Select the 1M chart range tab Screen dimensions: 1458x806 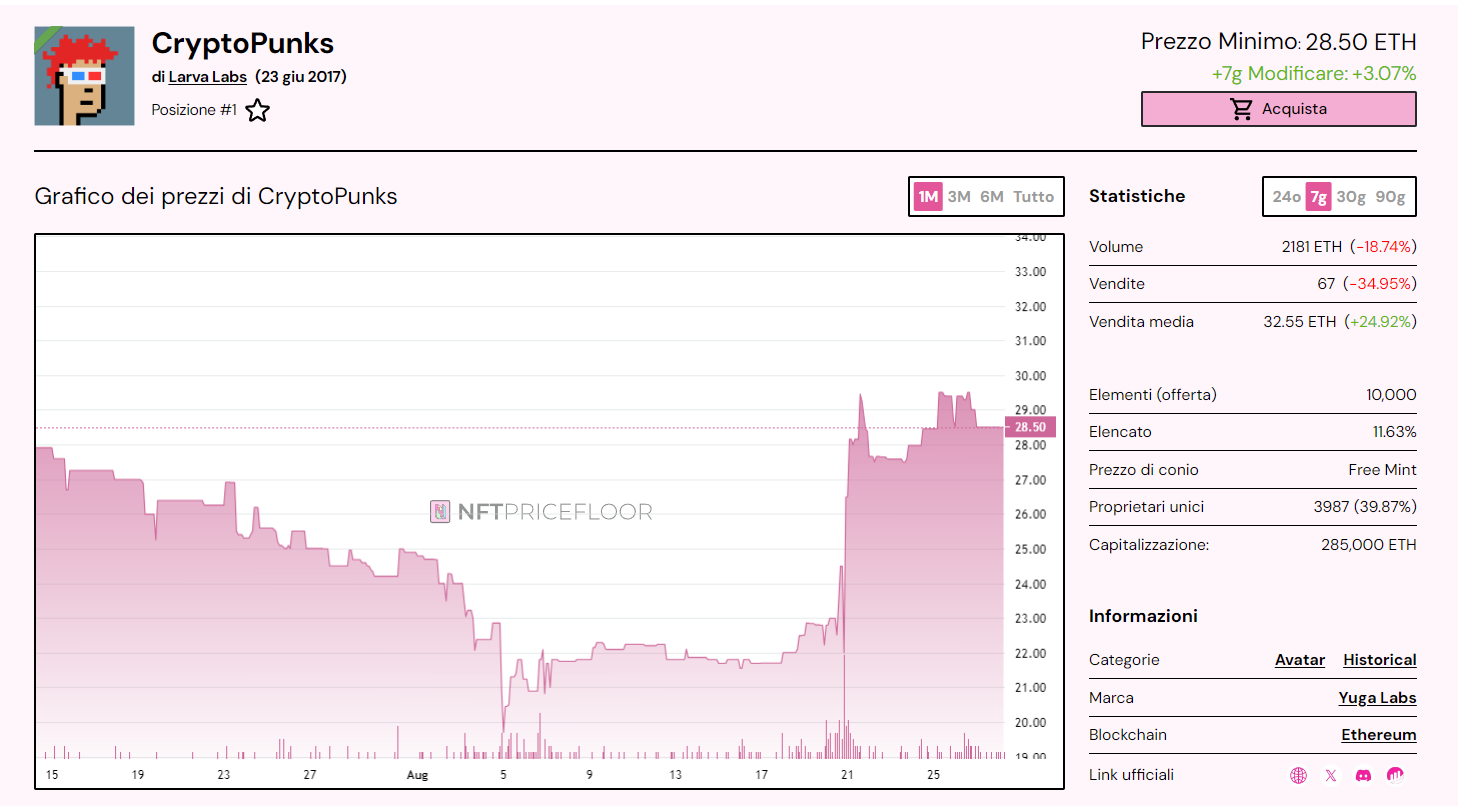click(928, 196)
